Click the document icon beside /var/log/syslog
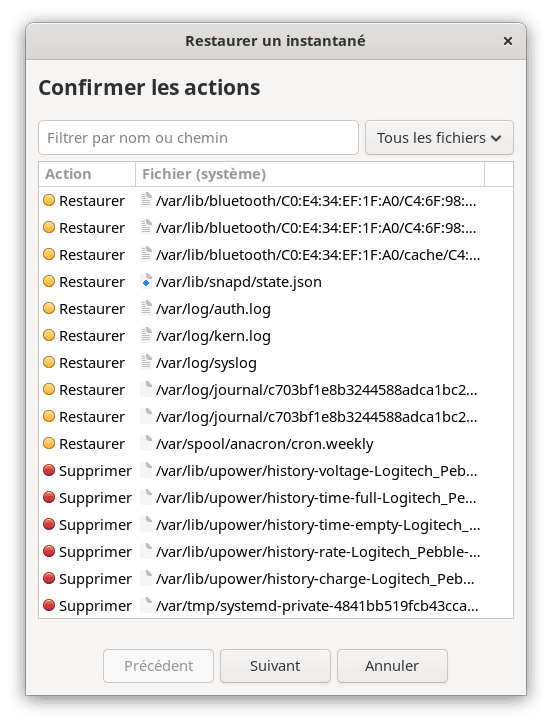This screenshot has height=724, width=552. 146,362
